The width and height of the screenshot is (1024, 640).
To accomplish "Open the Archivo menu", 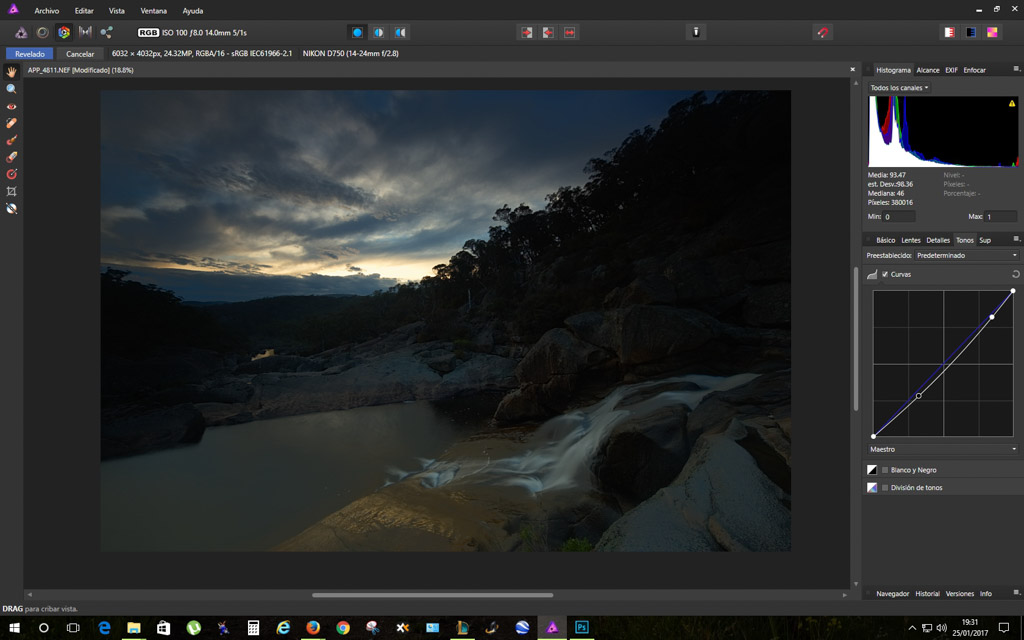I will (47, 10).
